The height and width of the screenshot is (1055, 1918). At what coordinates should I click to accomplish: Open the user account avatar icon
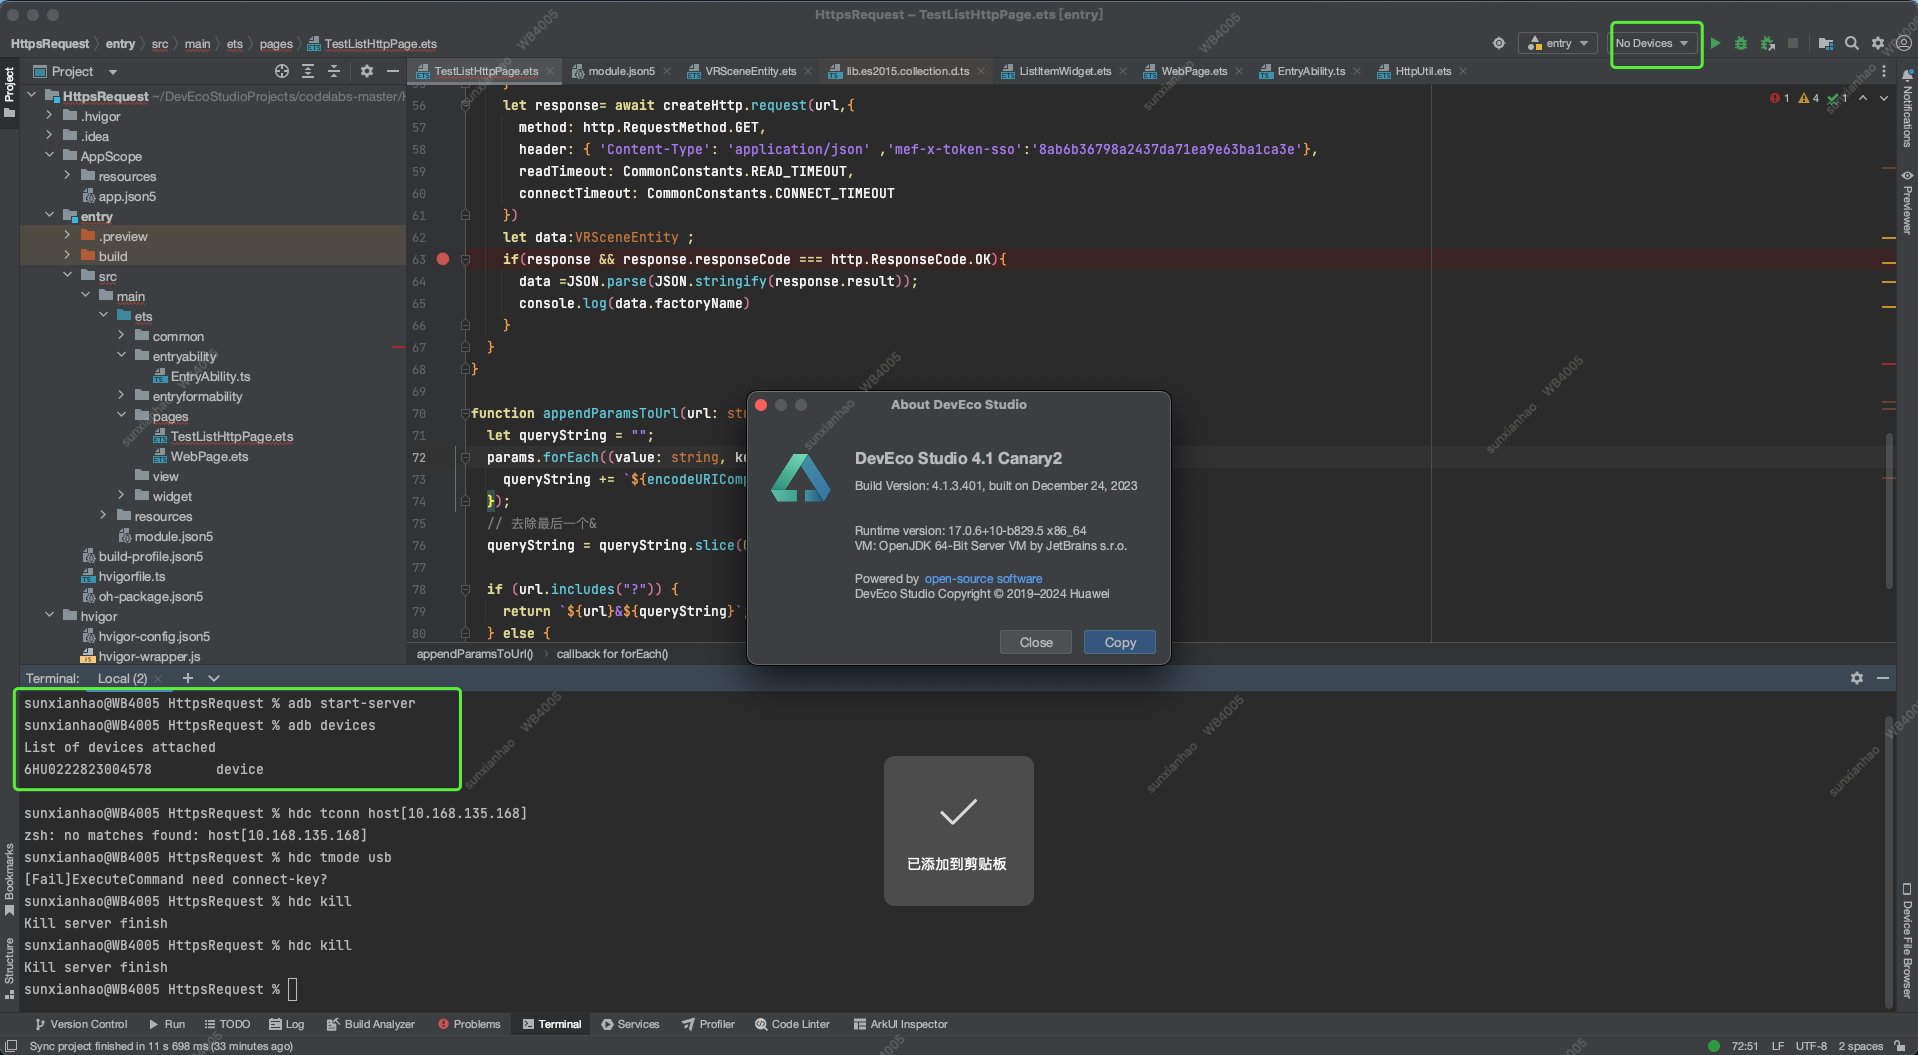pos(1904,43)
